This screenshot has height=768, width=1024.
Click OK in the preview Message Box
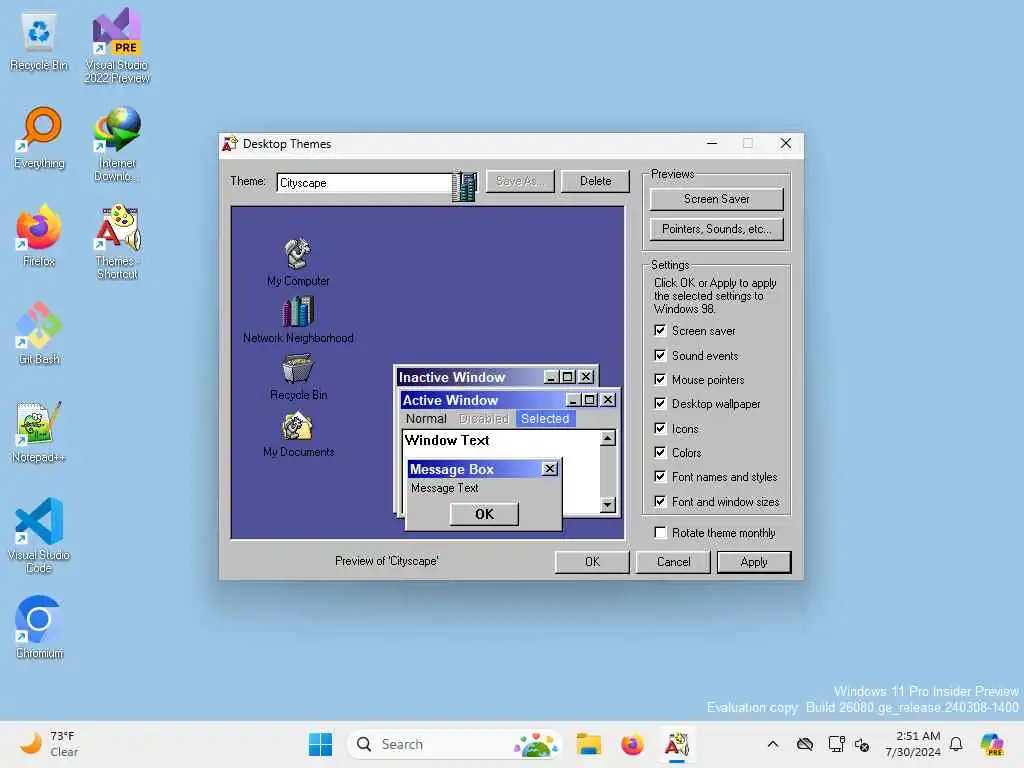coord(484,514)
